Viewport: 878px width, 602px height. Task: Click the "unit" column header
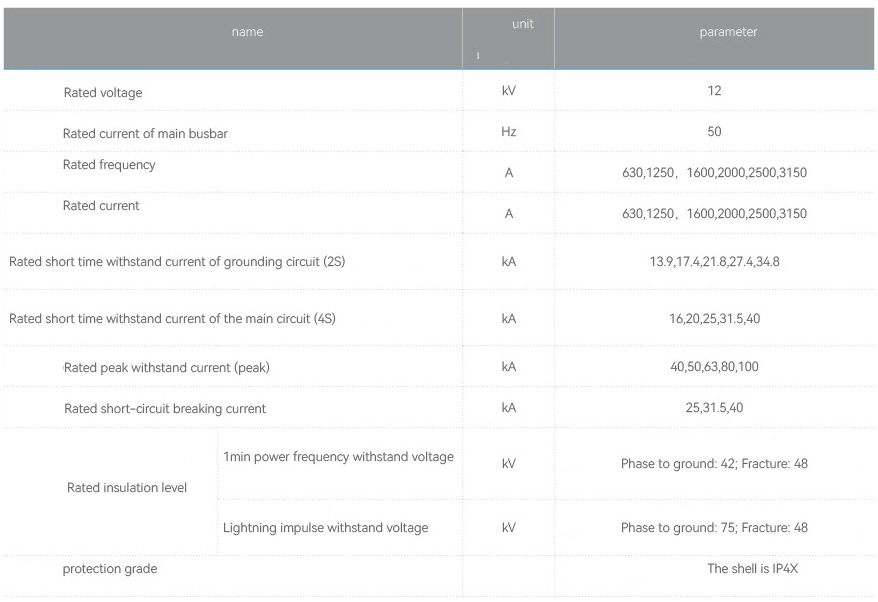coord(522,24)
